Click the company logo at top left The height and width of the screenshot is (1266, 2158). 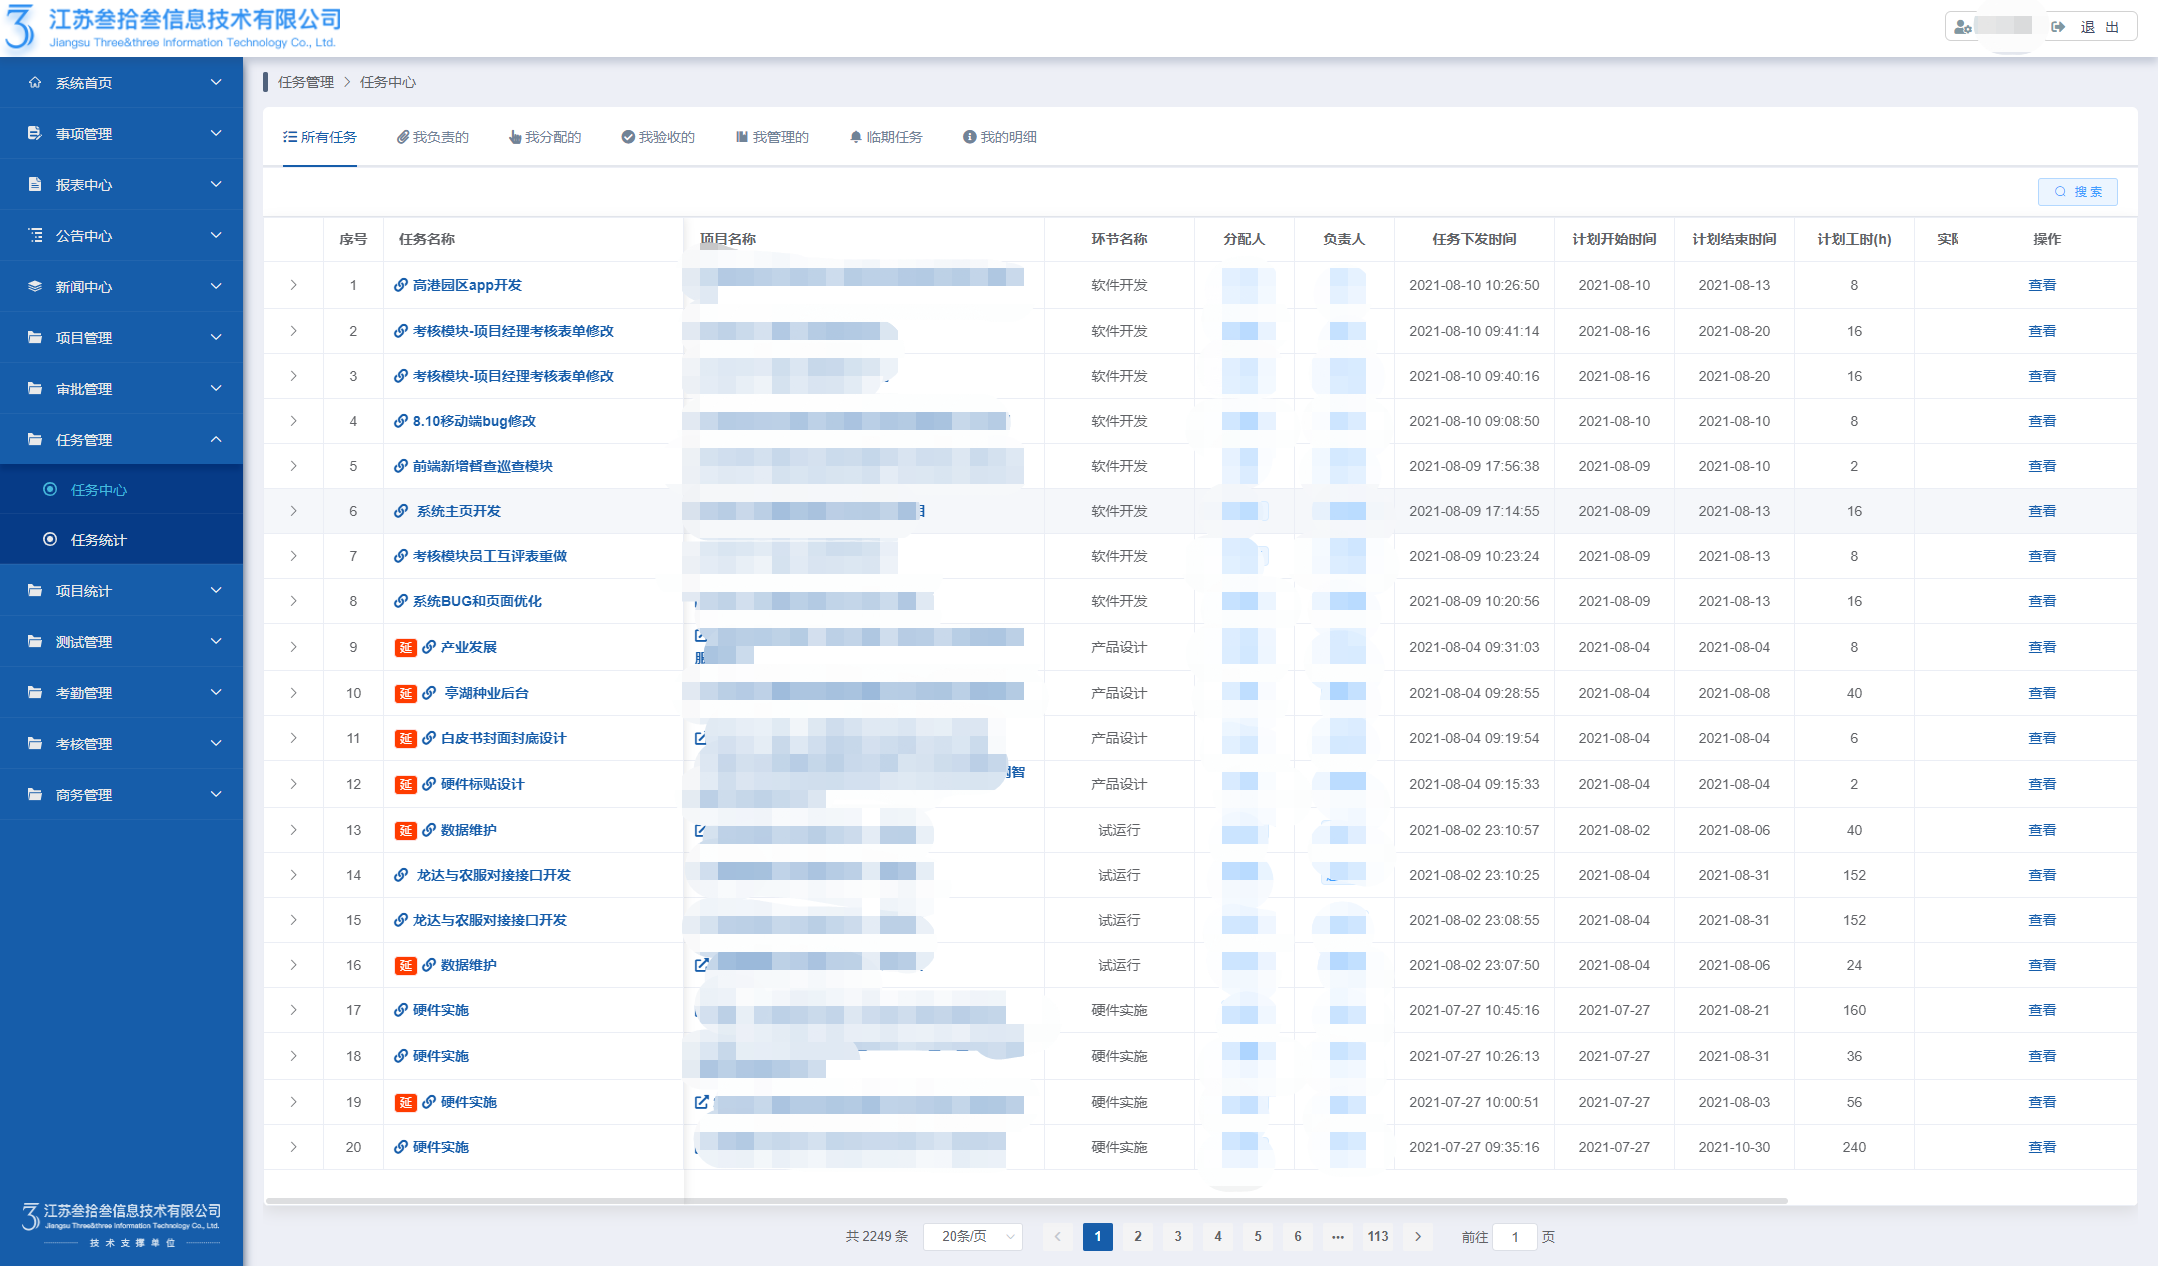20,27
